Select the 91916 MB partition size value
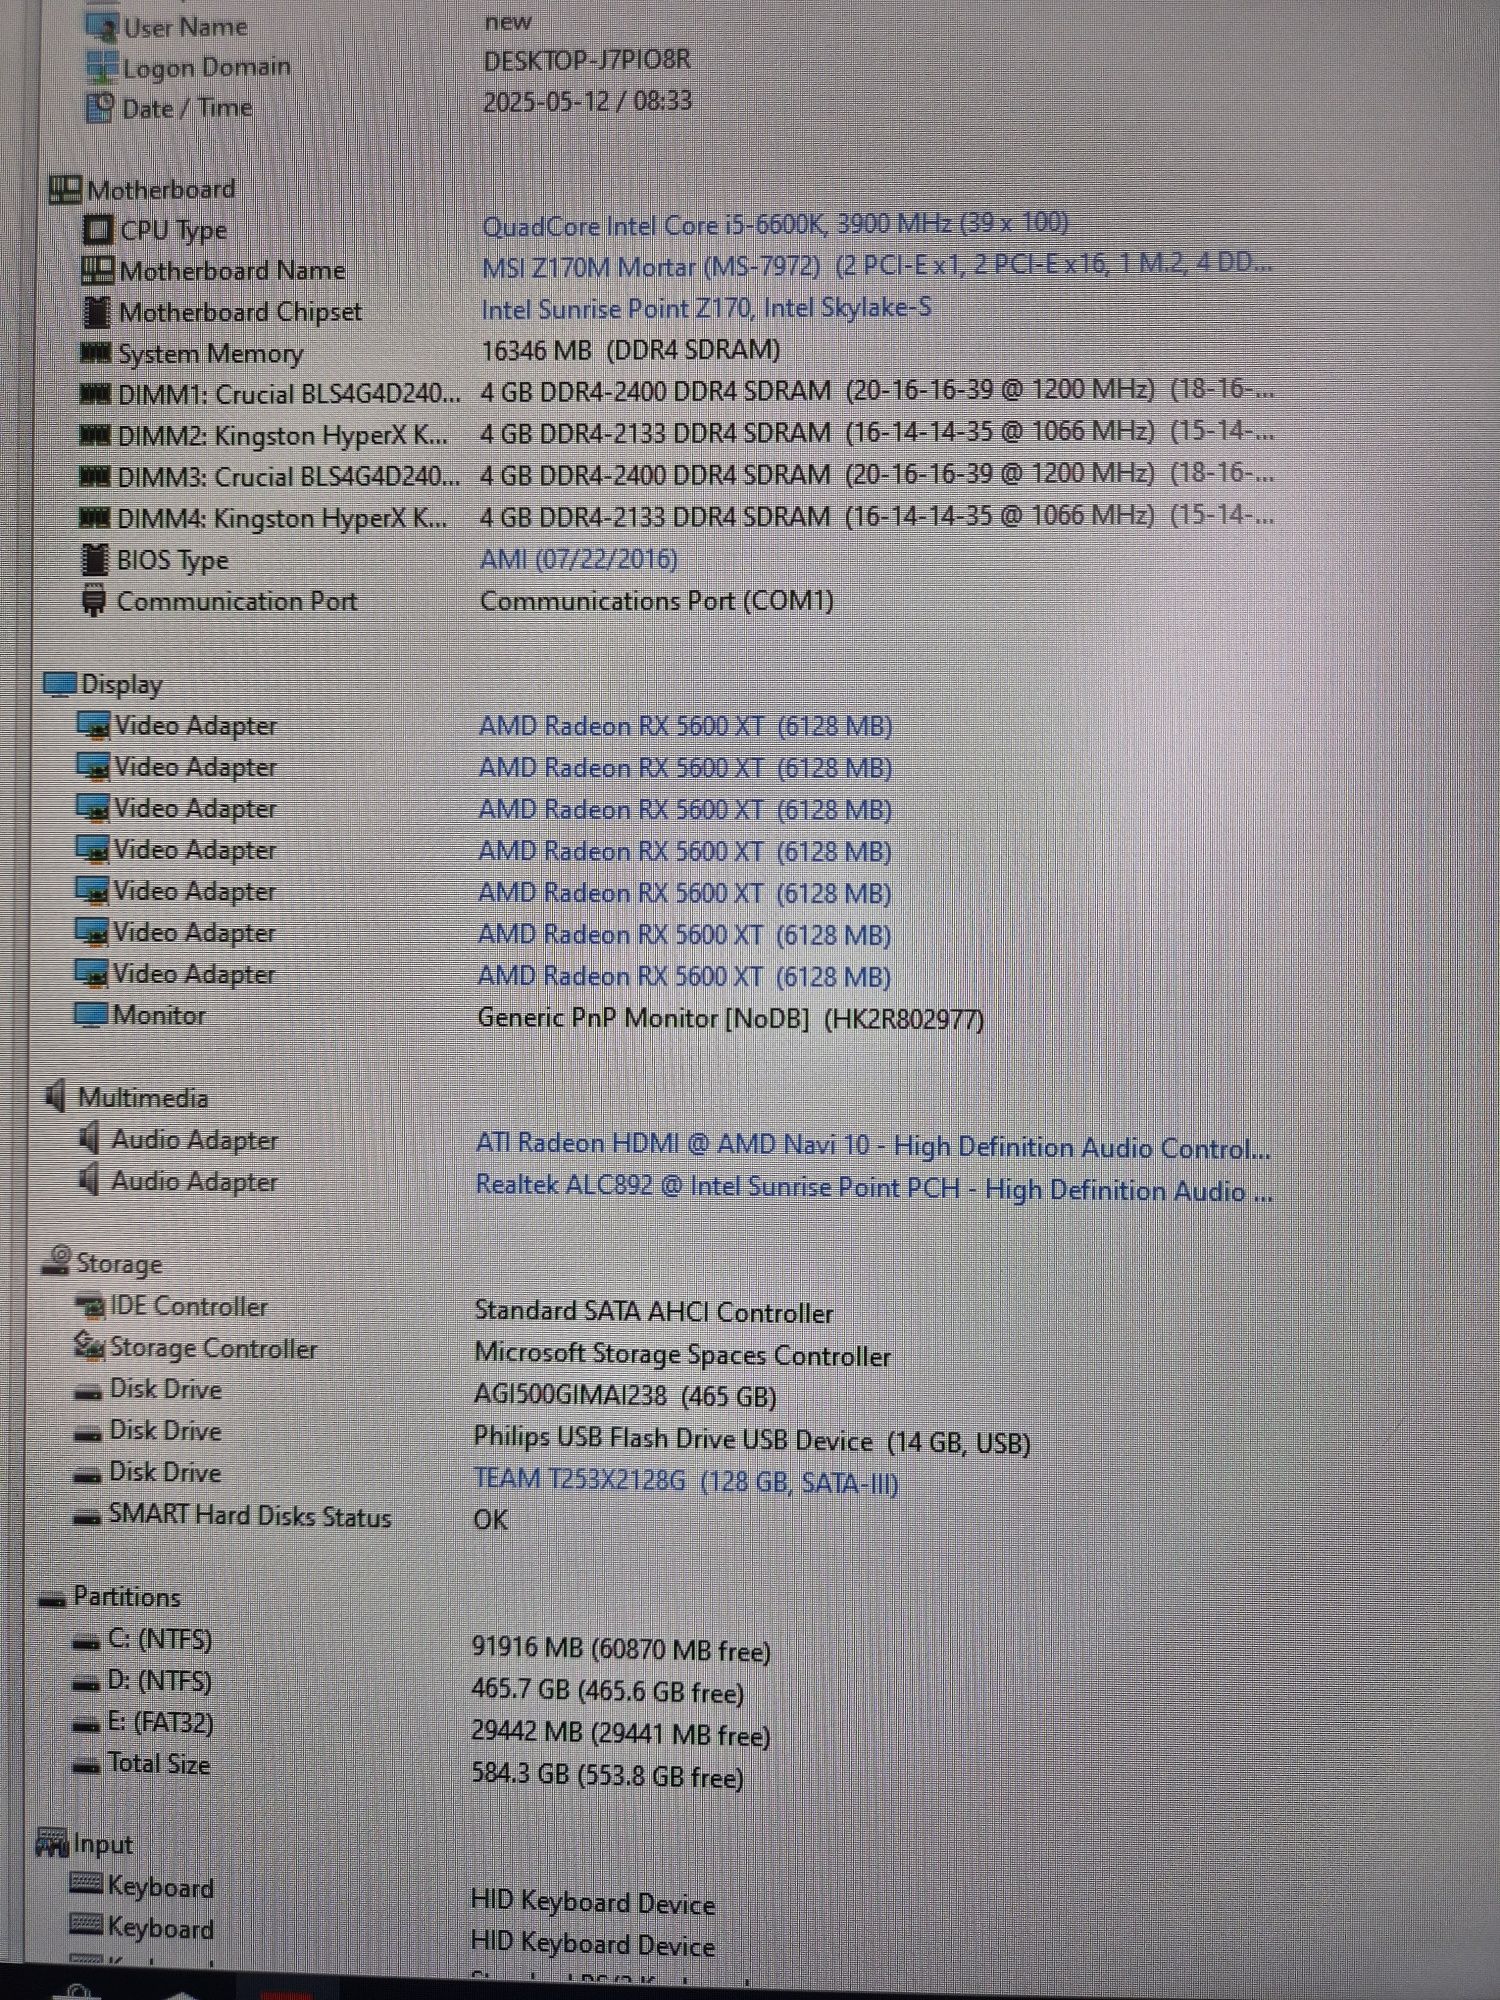 tap(620, 1650)
